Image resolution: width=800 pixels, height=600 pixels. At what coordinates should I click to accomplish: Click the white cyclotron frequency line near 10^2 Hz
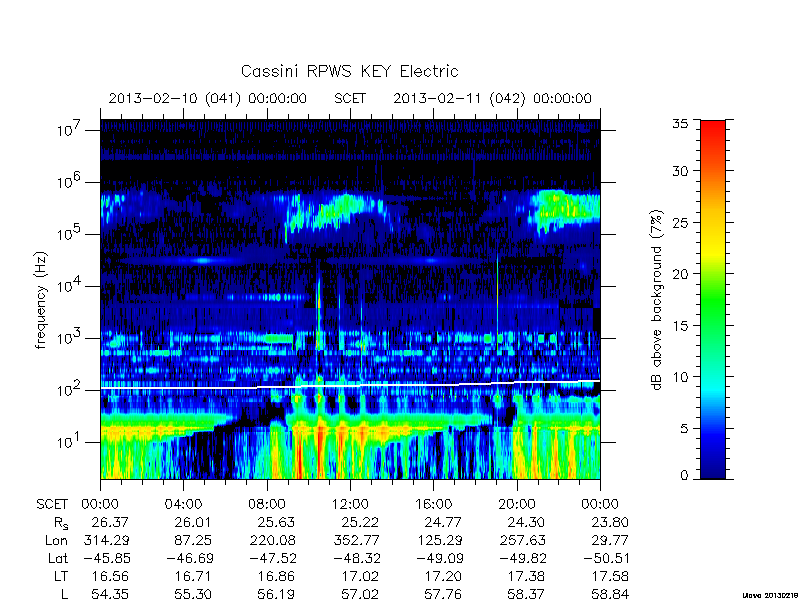point(350,385)
